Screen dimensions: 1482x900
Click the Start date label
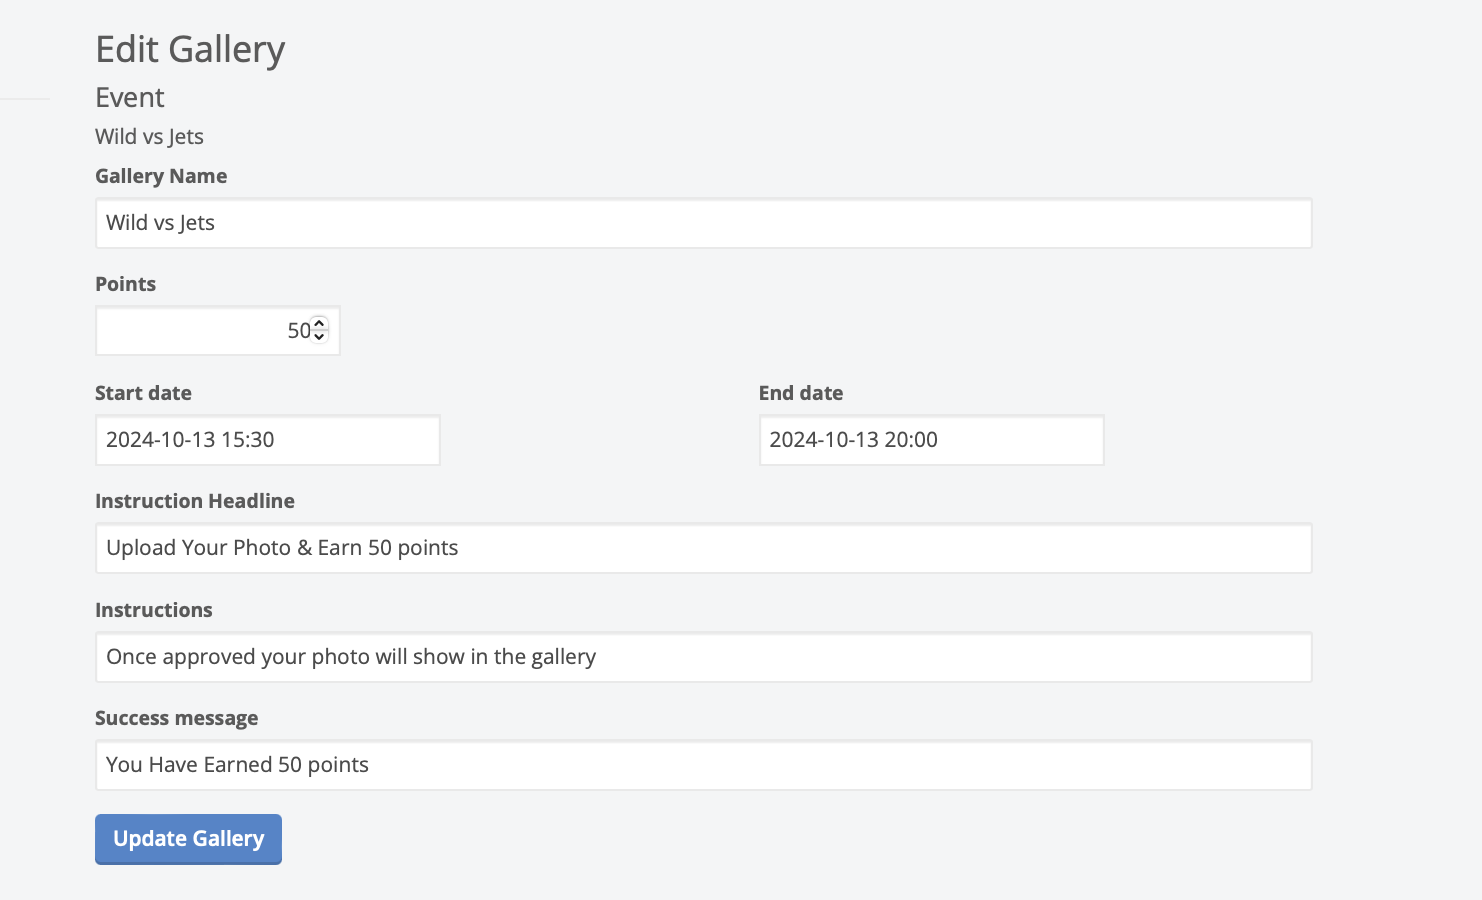143,393
